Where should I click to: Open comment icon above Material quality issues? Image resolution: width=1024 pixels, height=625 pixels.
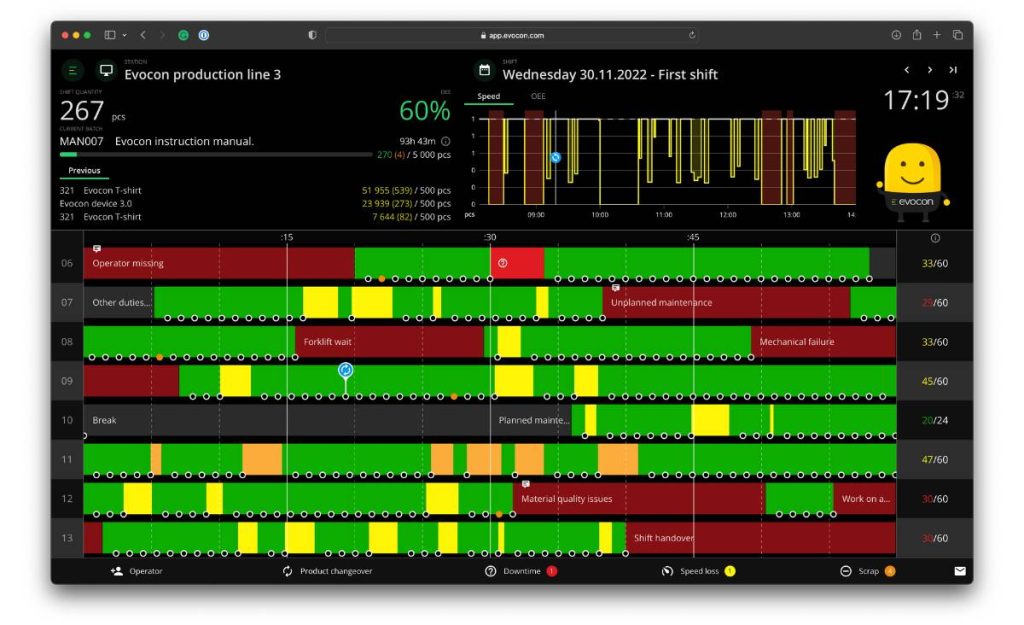click(x=526, y=484)
